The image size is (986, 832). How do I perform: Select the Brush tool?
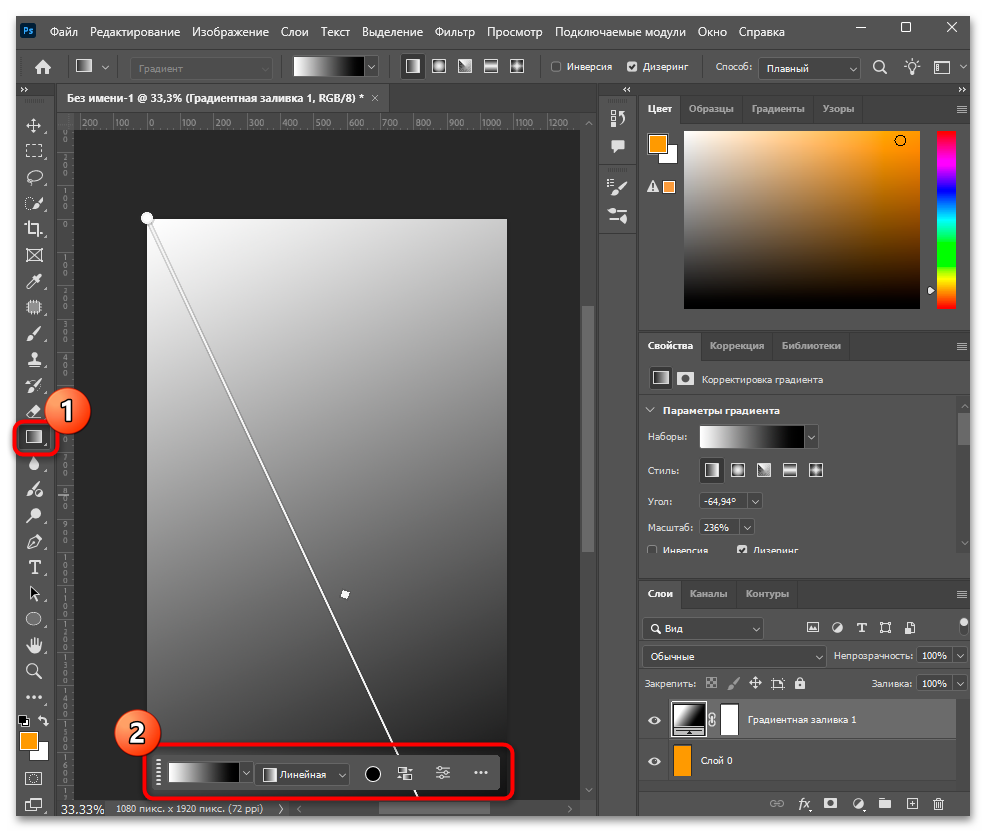(x=34, y=333)
